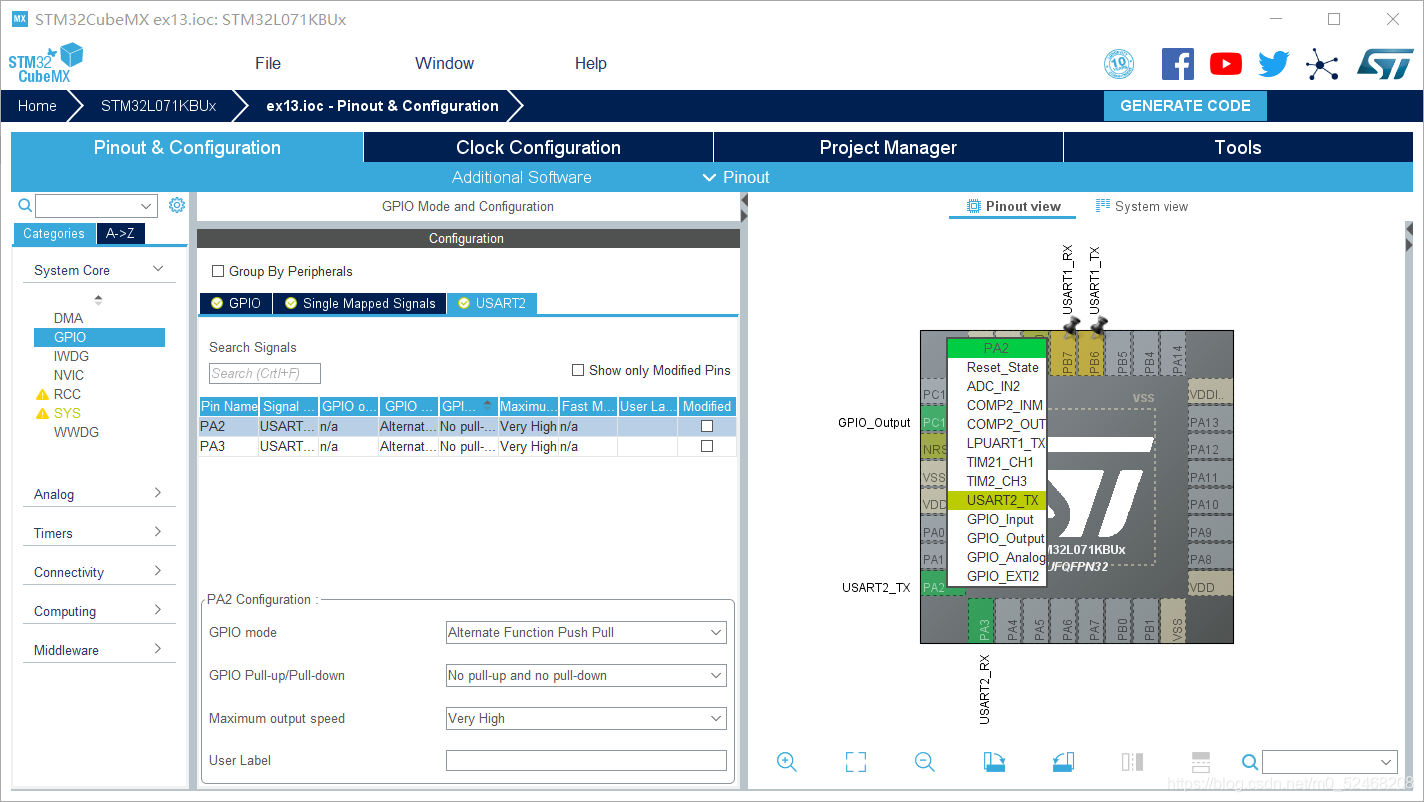The height and width of the screenshot is (802, 1424).
Task: Rotate the chip view counter-clockwise
Action: [1063, 762]
